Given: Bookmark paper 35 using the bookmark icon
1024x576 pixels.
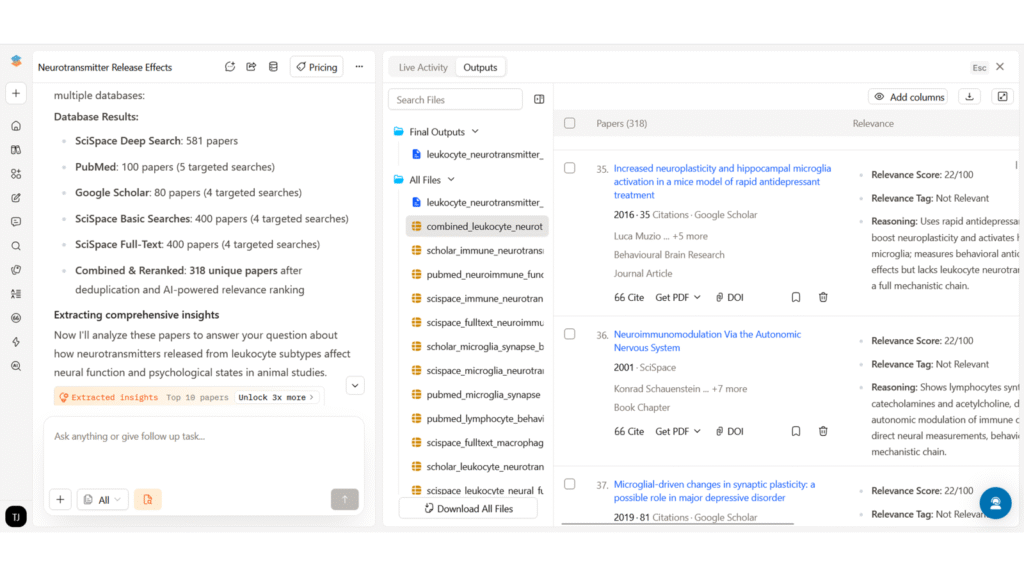Looking at the screenshot, I should pyautogui.click(x=796, y=297).
